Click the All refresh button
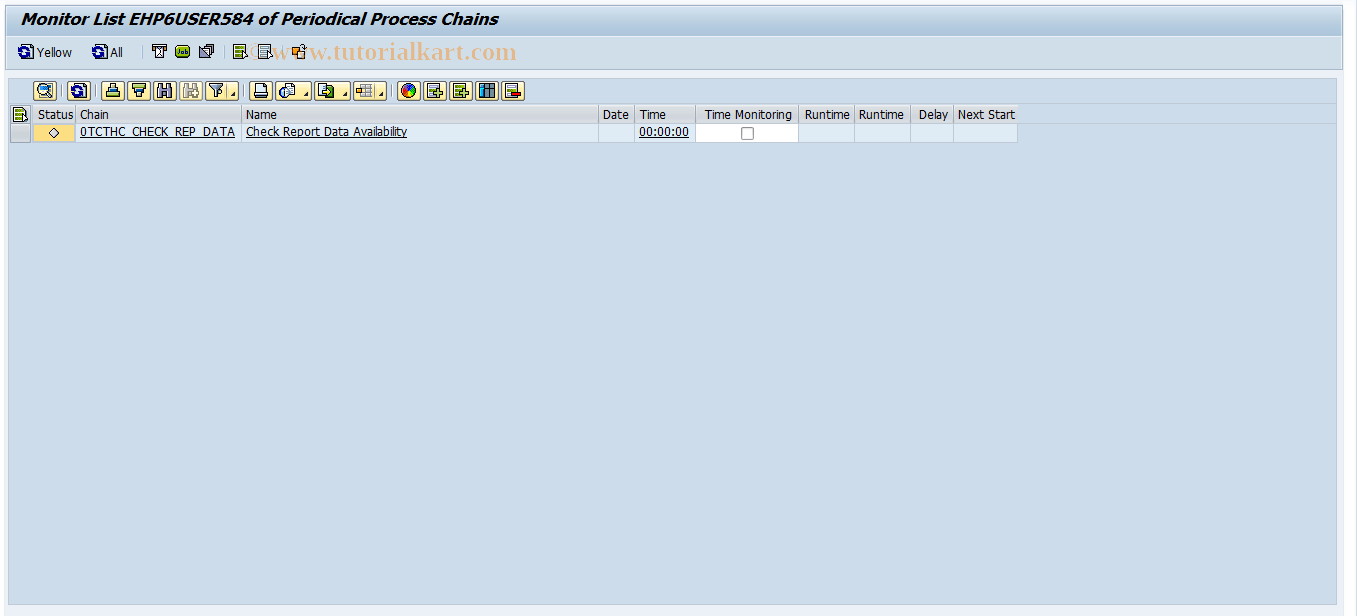 coord(105,52)
